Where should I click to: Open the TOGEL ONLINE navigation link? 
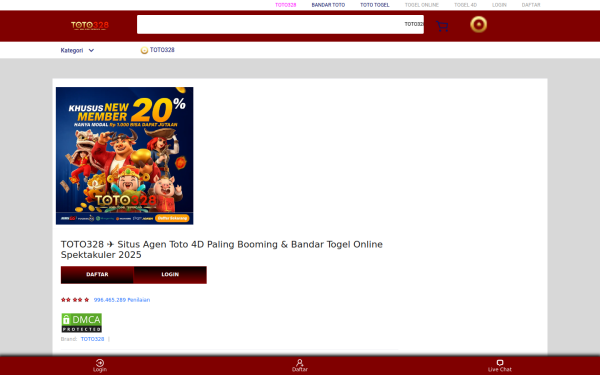pyautogui.click(x=422, y=5)
